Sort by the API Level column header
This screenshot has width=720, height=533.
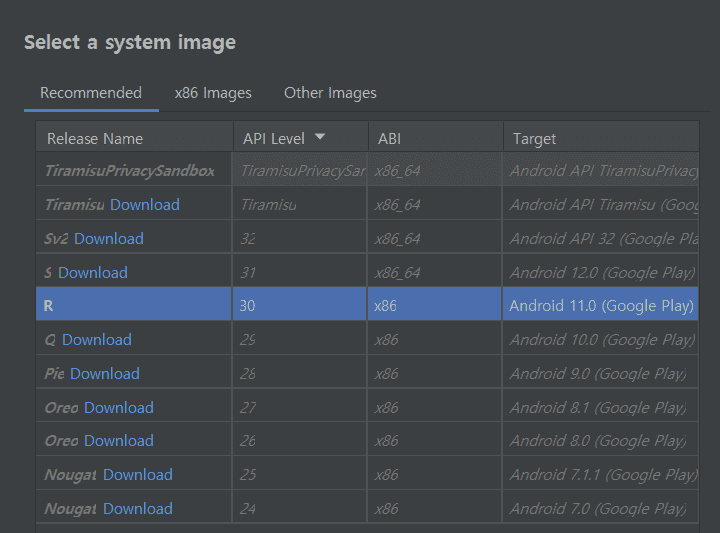click(x=301, y=137)
